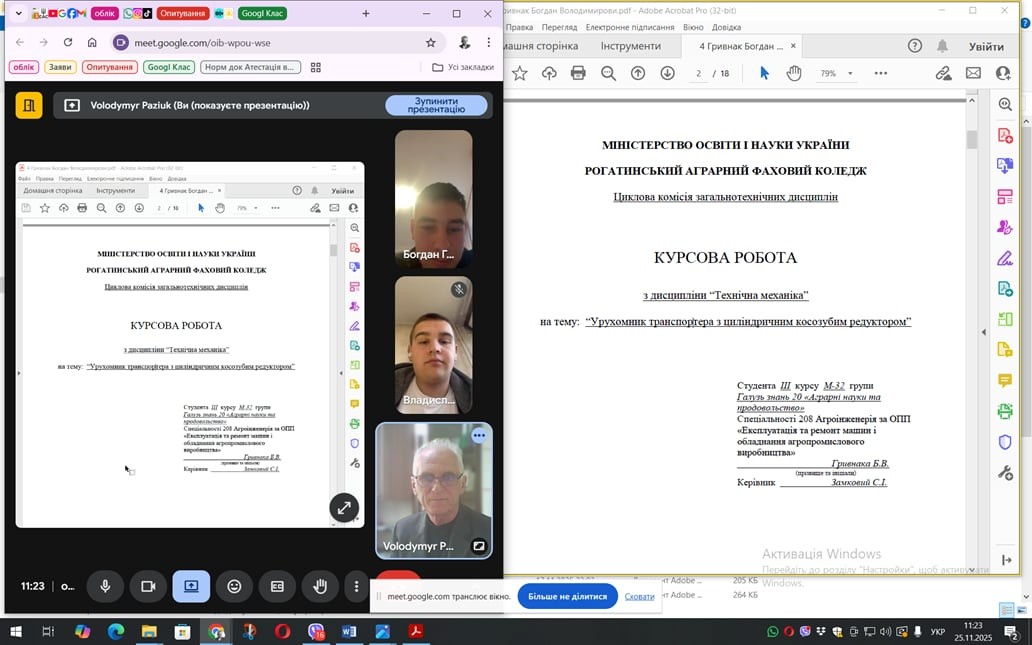The image size is (1032, 645).
Task: Toggle closed captions in Meet
Action: click(x=277, y=586)
